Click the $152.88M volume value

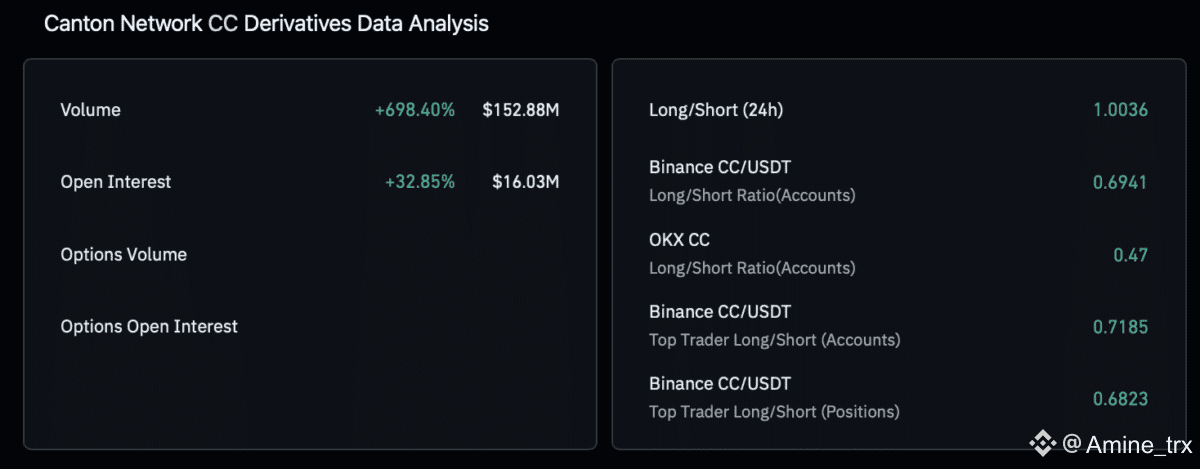tap(520, 110)
